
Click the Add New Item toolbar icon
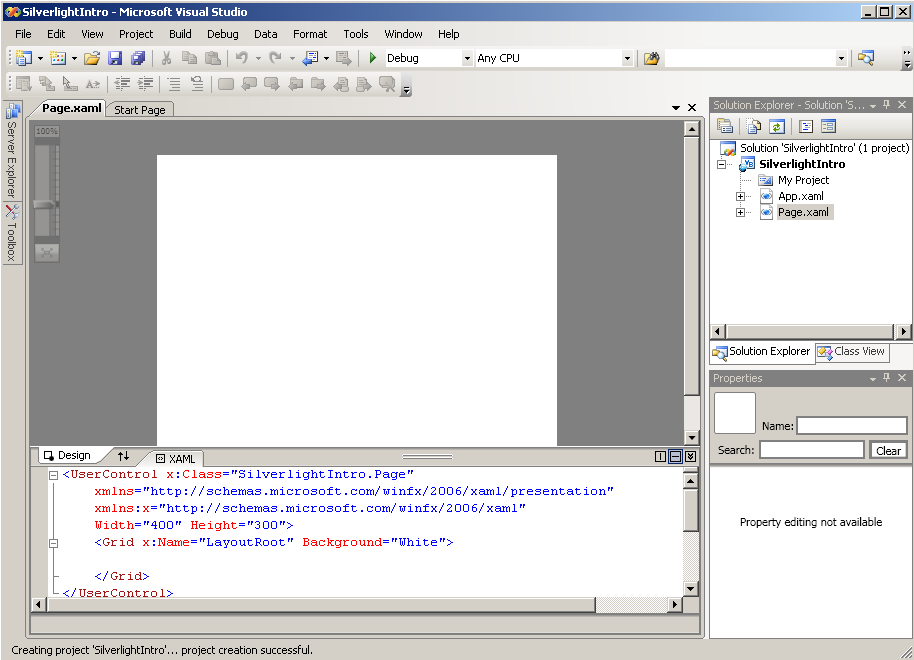tap(58, 58)
